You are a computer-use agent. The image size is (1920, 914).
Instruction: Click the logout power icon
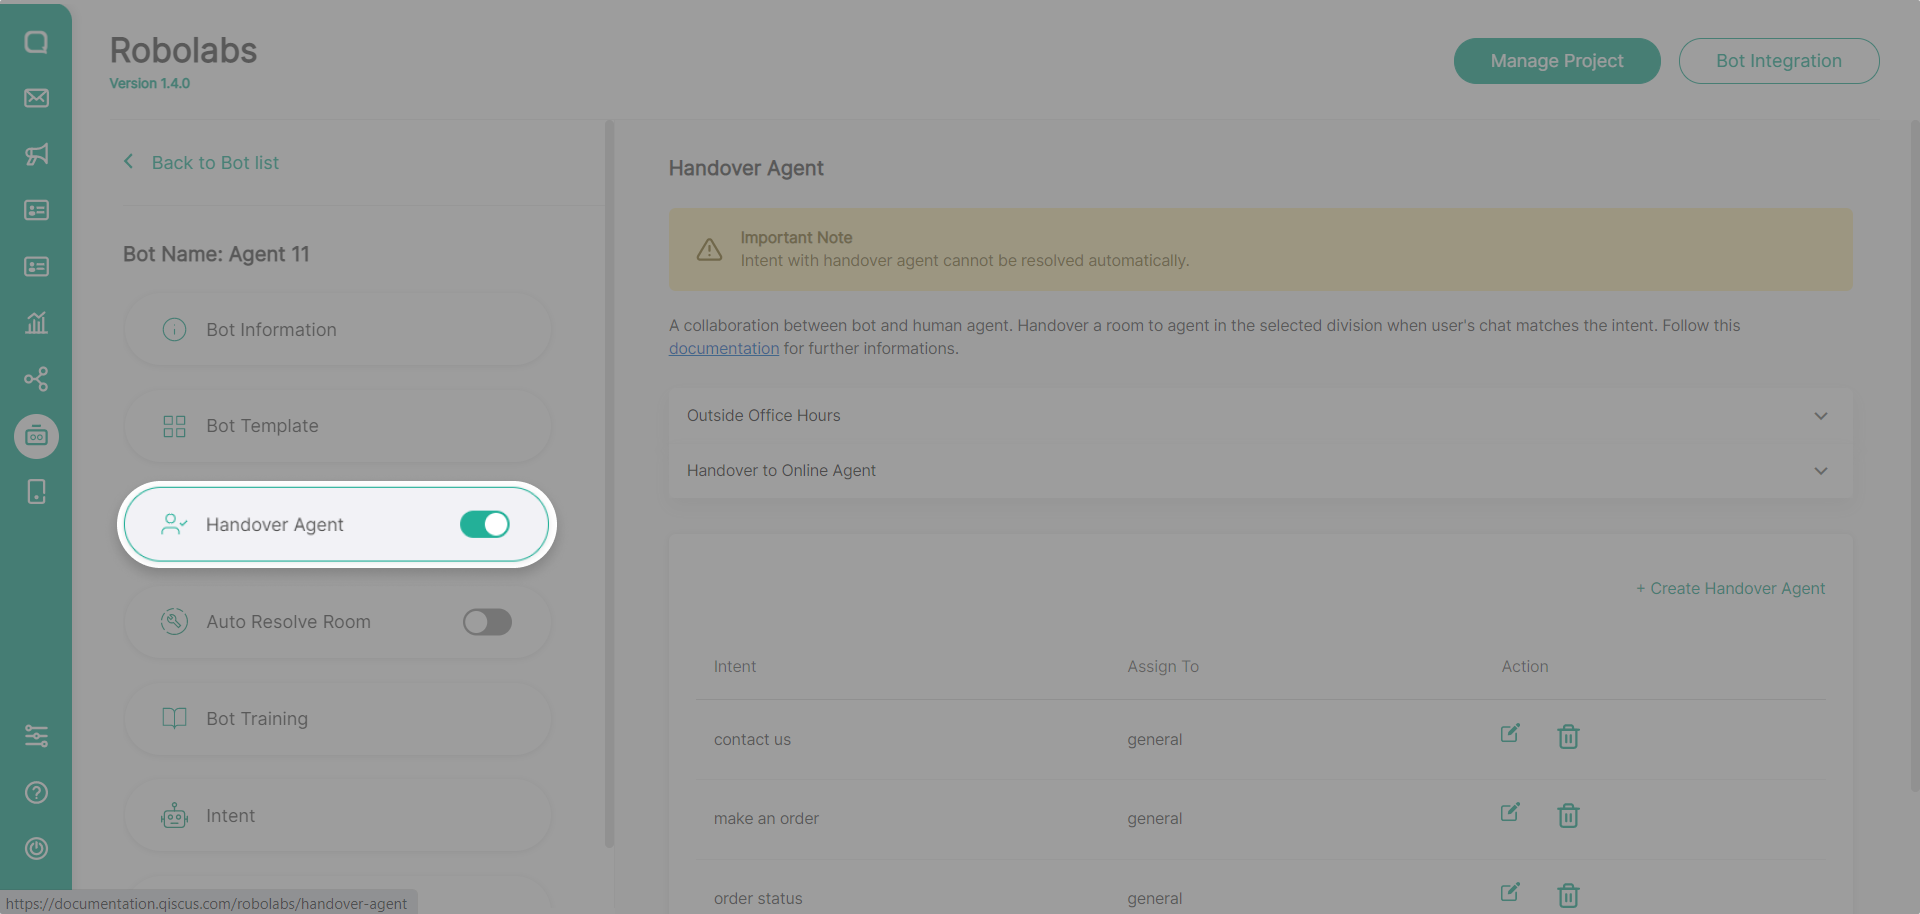36,849
